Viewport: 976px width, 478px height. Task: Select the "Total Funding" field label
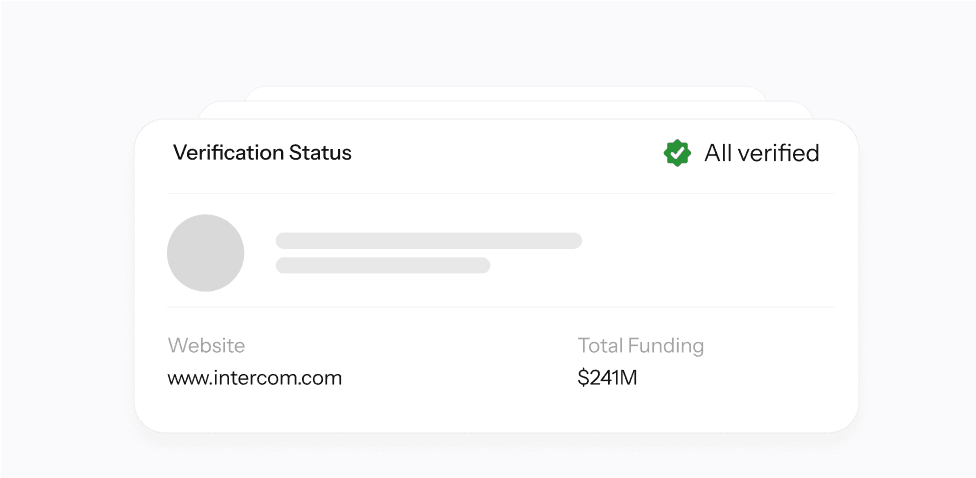640,345
